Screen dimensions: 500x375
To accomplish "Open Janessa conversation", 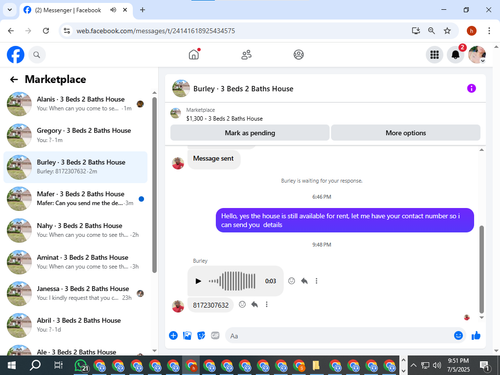I will click(75, 293).
